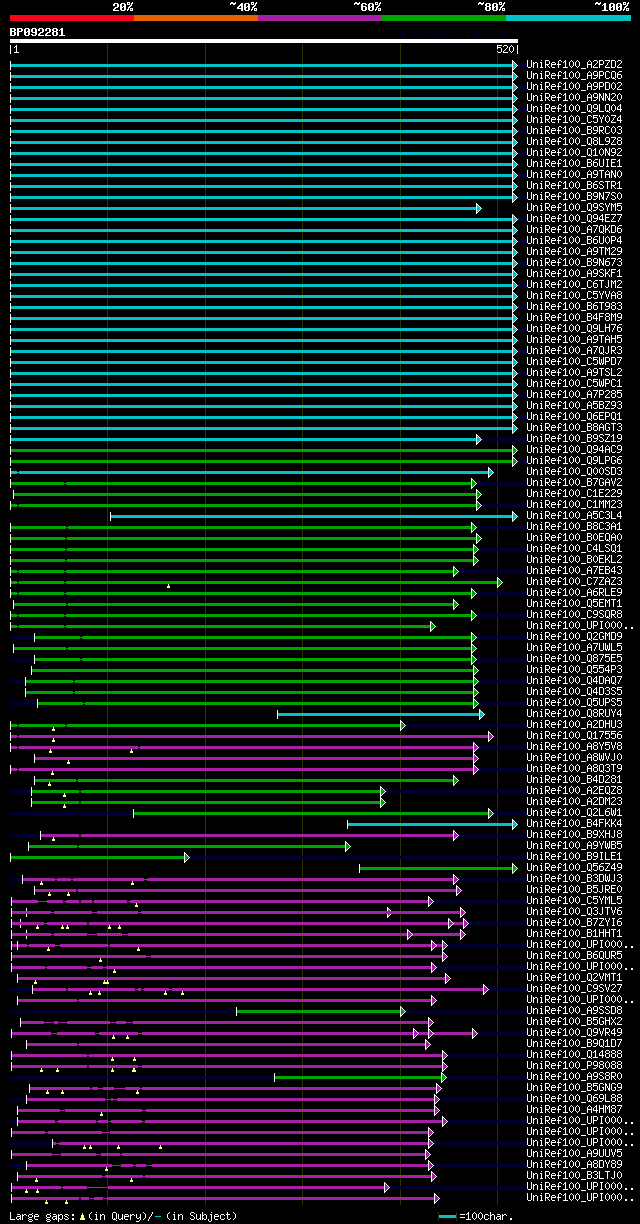Screen dimensions: 640x1224
Task: Click the purple 60% legend color segment
Action: pyautogui.click(x=320, y=17)
